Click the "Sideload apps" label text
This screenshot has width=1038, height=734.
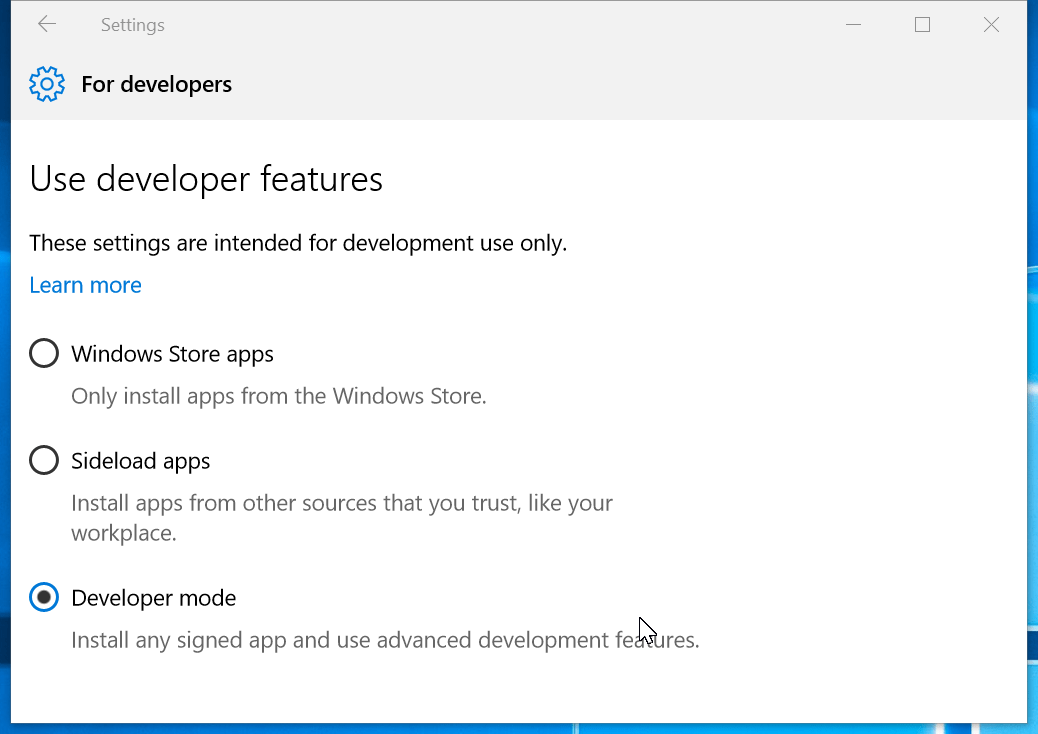tap(140, 461)
